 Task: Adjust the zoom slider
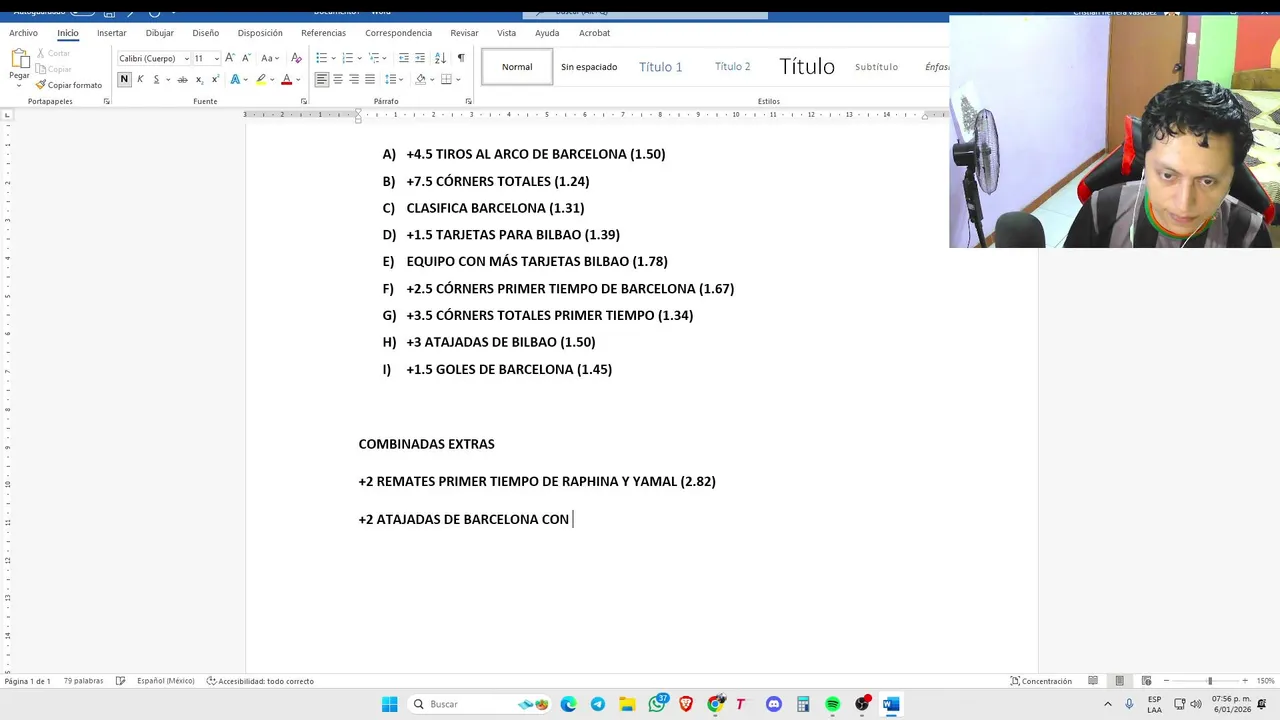[x=1209, y=681]
